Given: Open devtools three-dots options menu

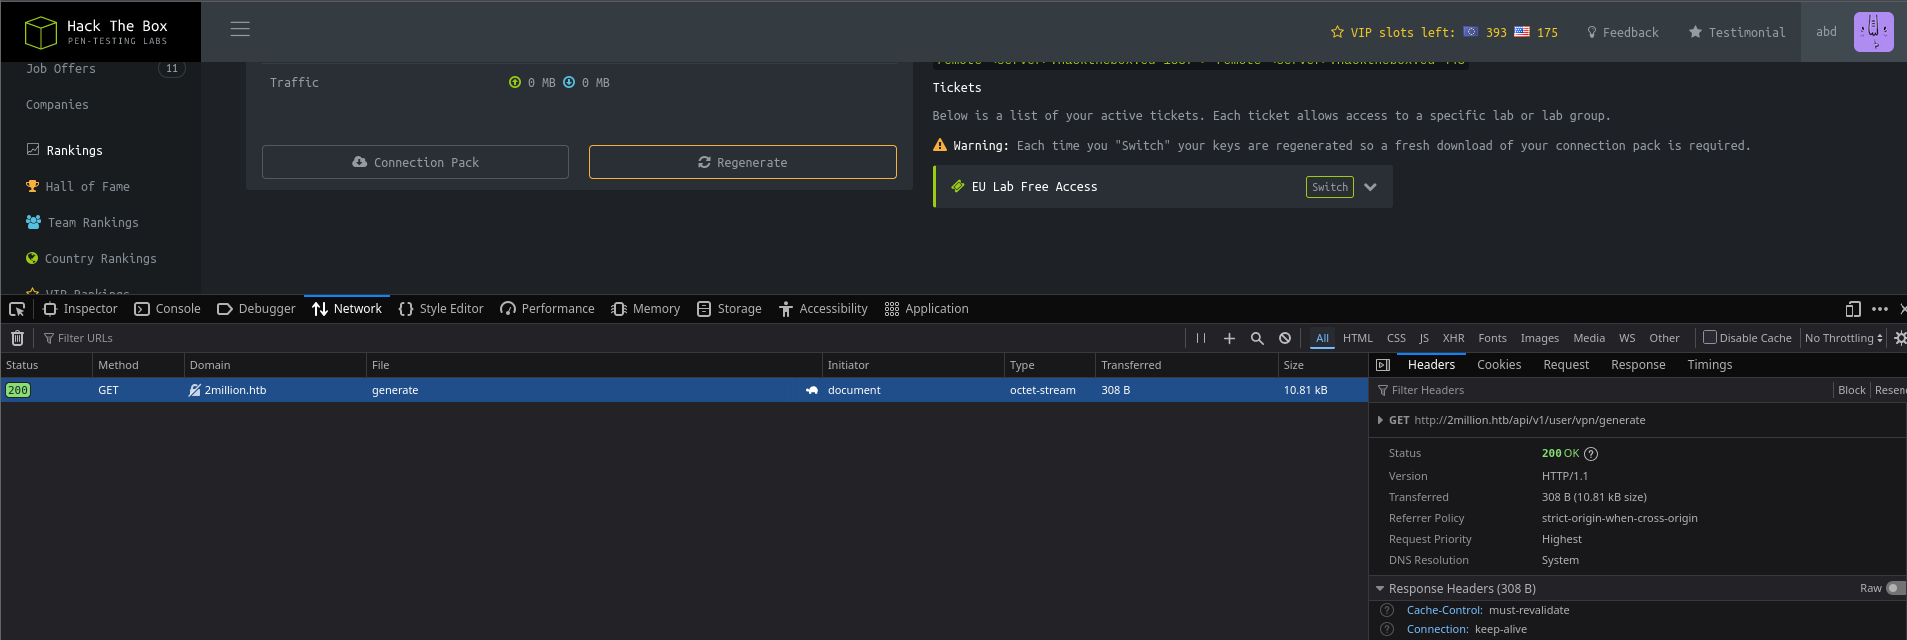Looking at the screenshot, I should pos(1880,309).
